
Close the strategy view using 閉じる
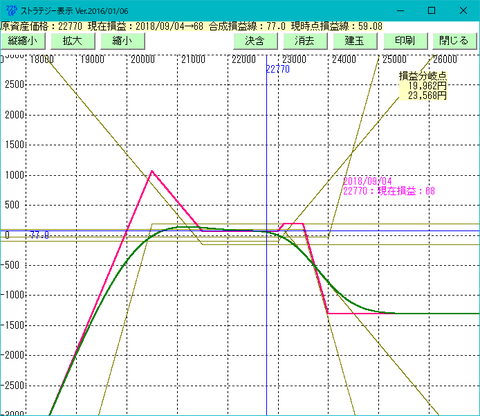coord(455,41)
